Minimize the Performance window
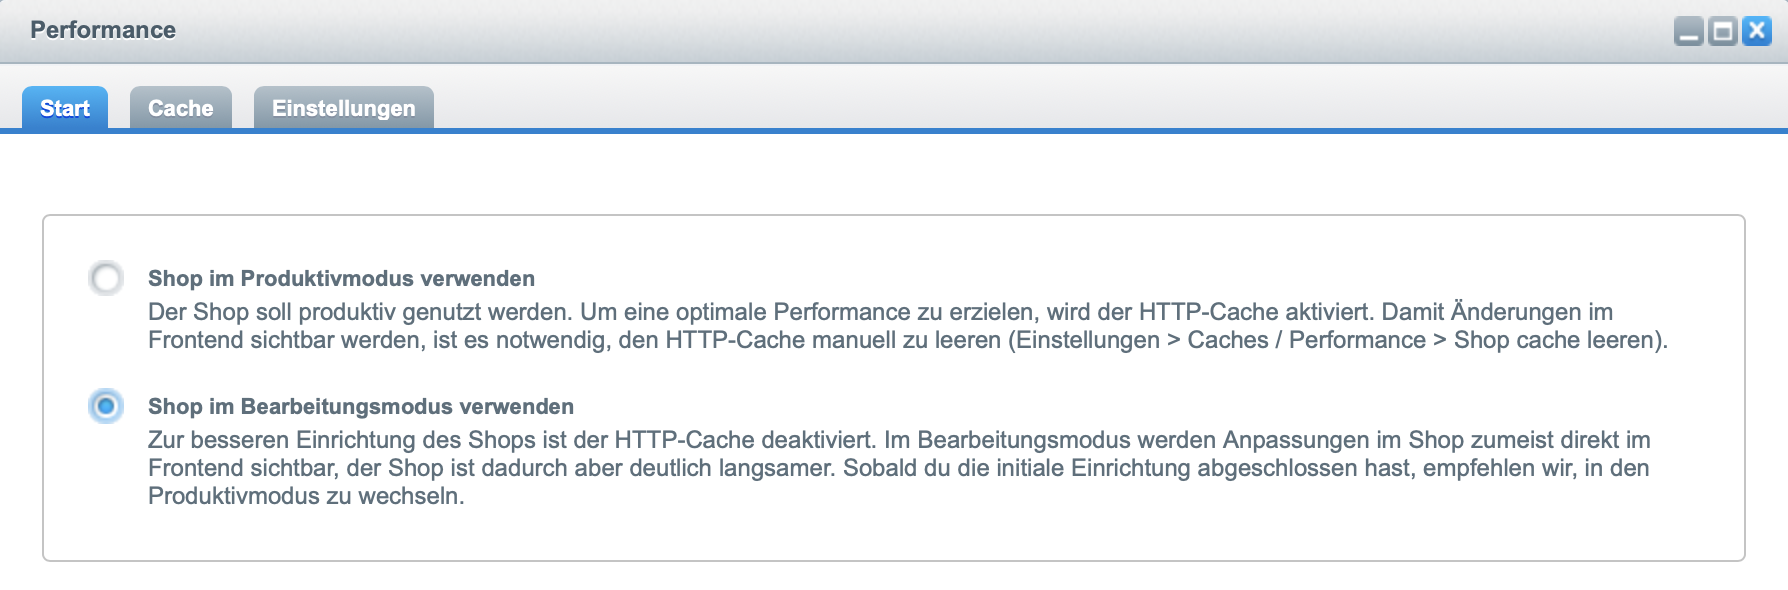1788x590 pixels. click(x=1689, y=31)
